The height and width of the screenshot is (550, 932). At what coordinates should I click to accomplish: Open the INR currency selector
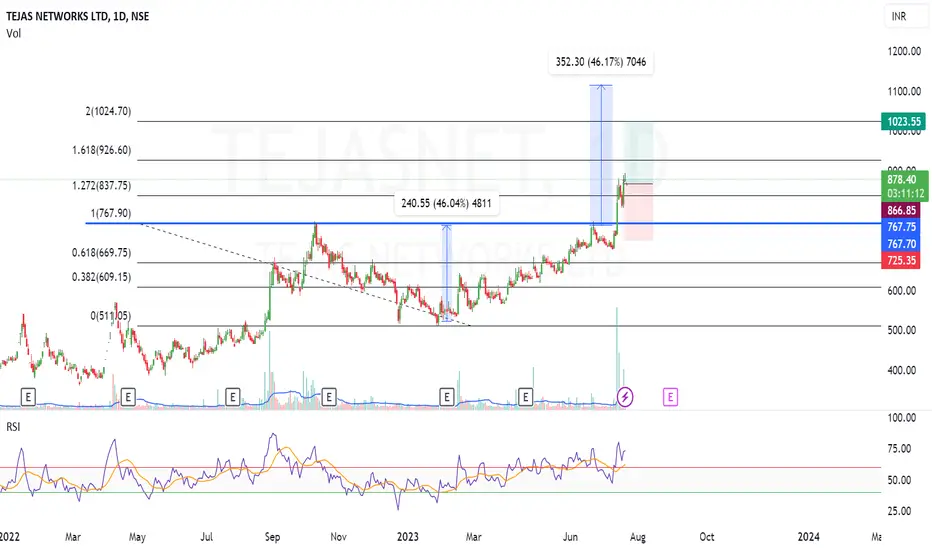[905, 16]
